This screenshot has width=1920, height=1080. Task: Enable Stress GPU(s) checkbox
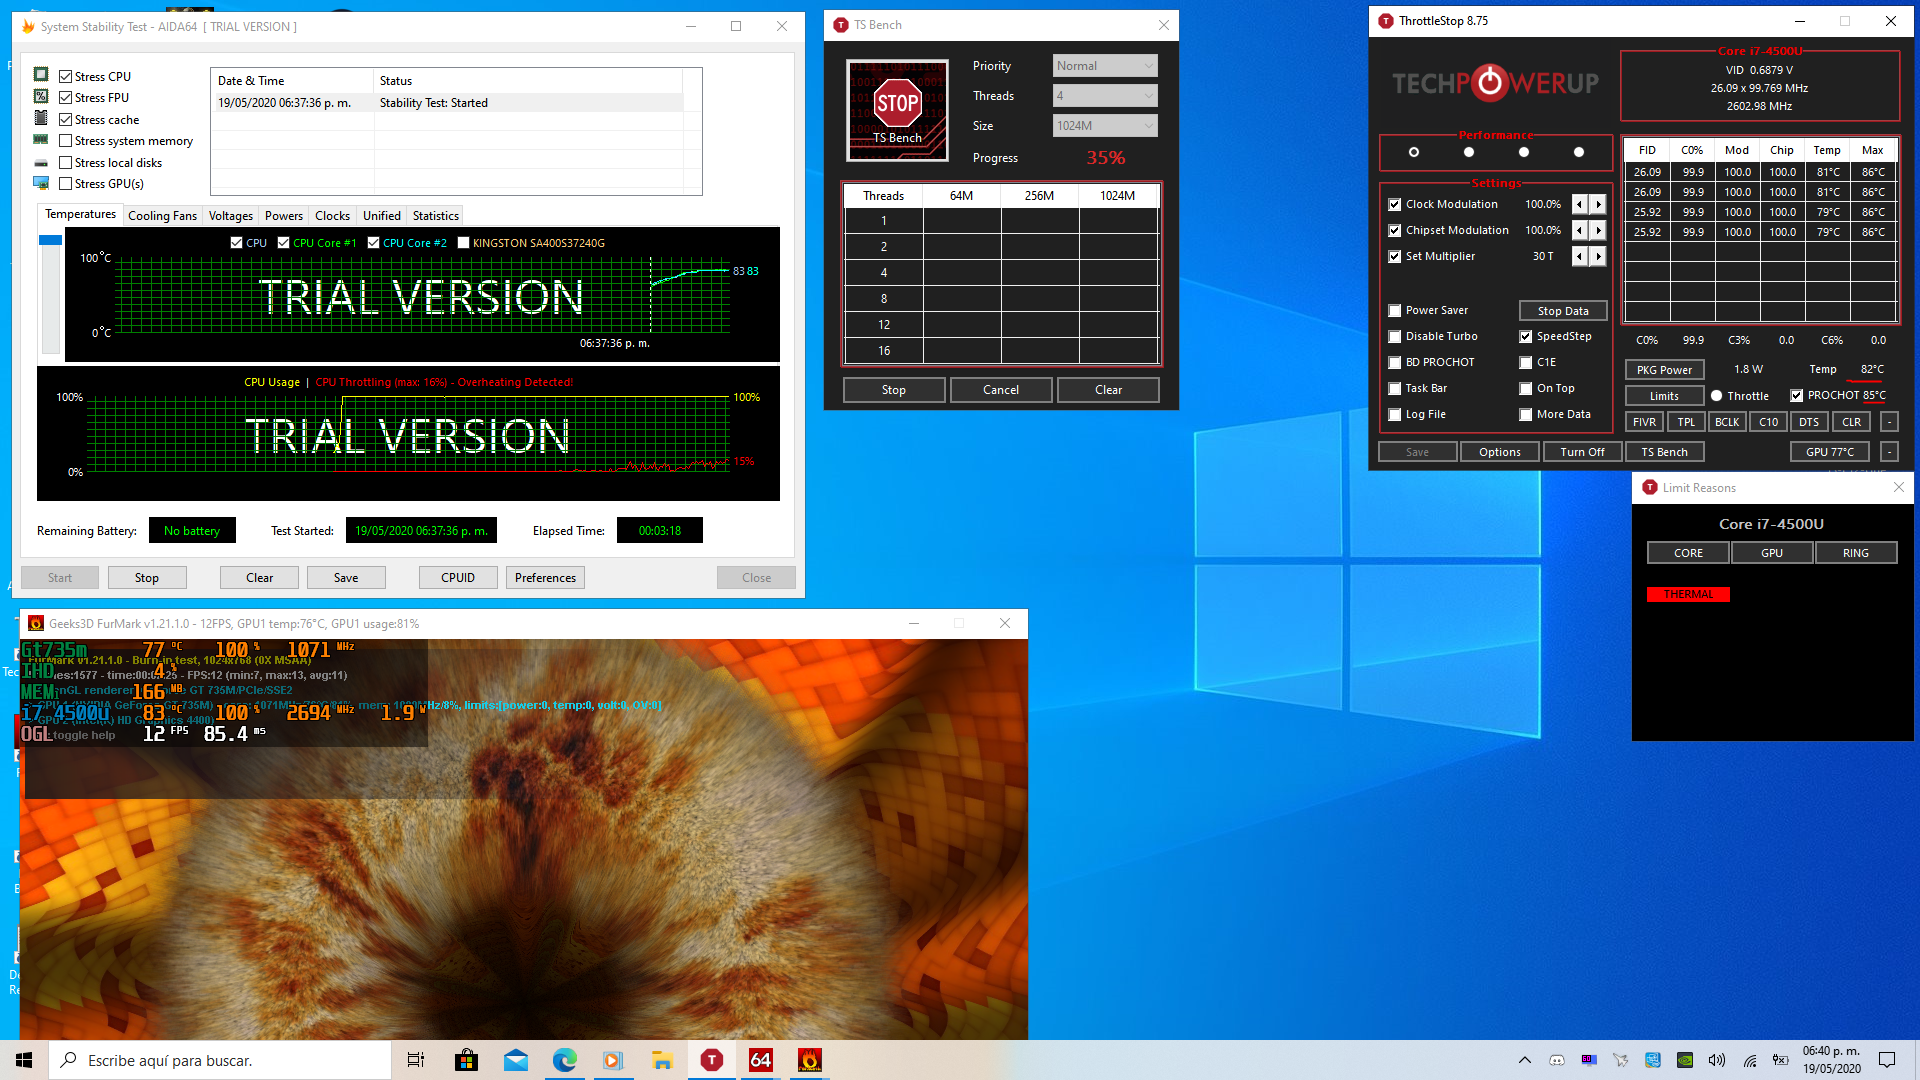tap(65, 184)
